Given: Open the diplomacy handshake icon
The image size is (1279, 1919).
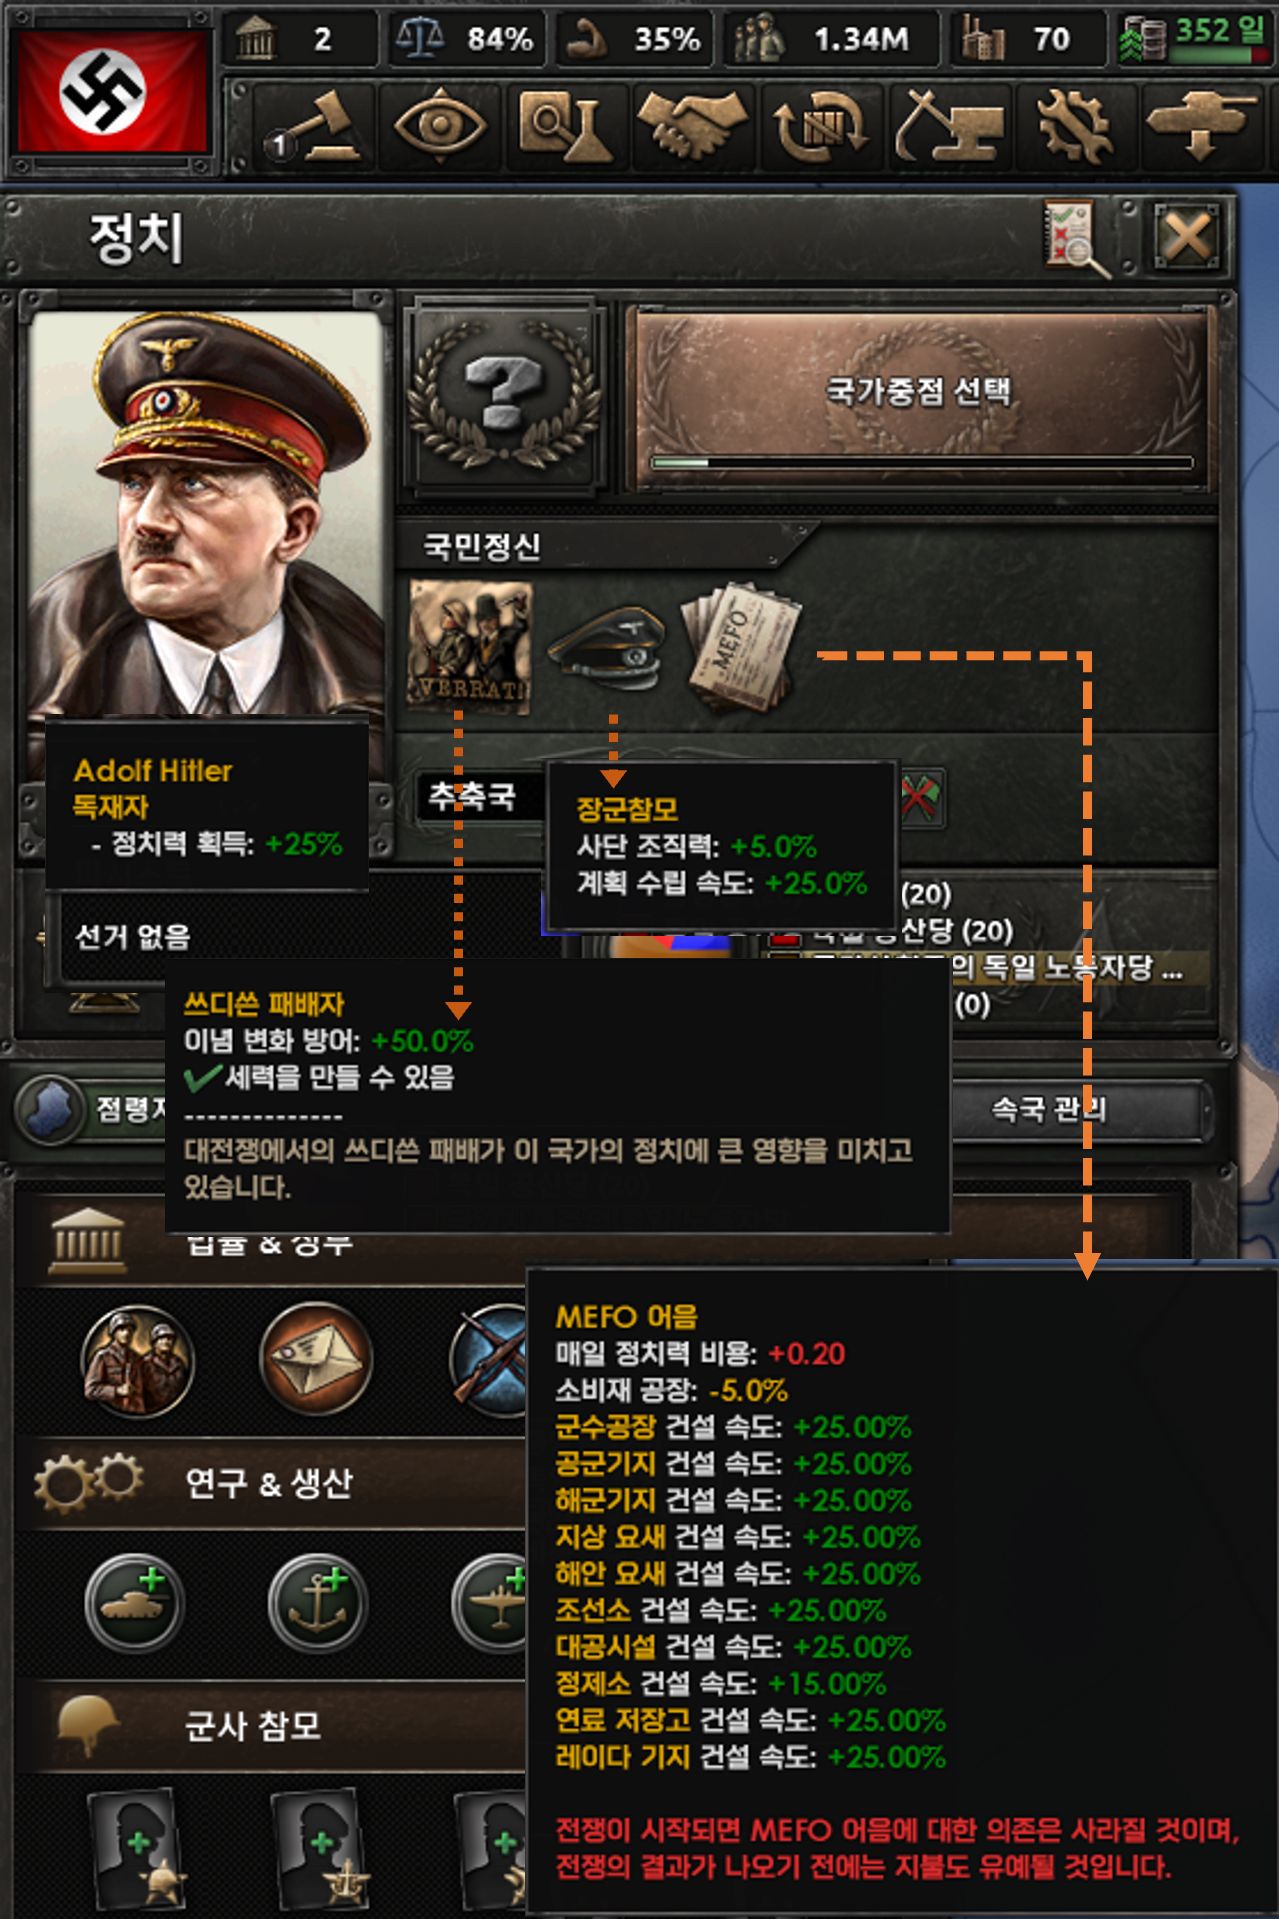Looking at the screenshot, I should 694,127.
